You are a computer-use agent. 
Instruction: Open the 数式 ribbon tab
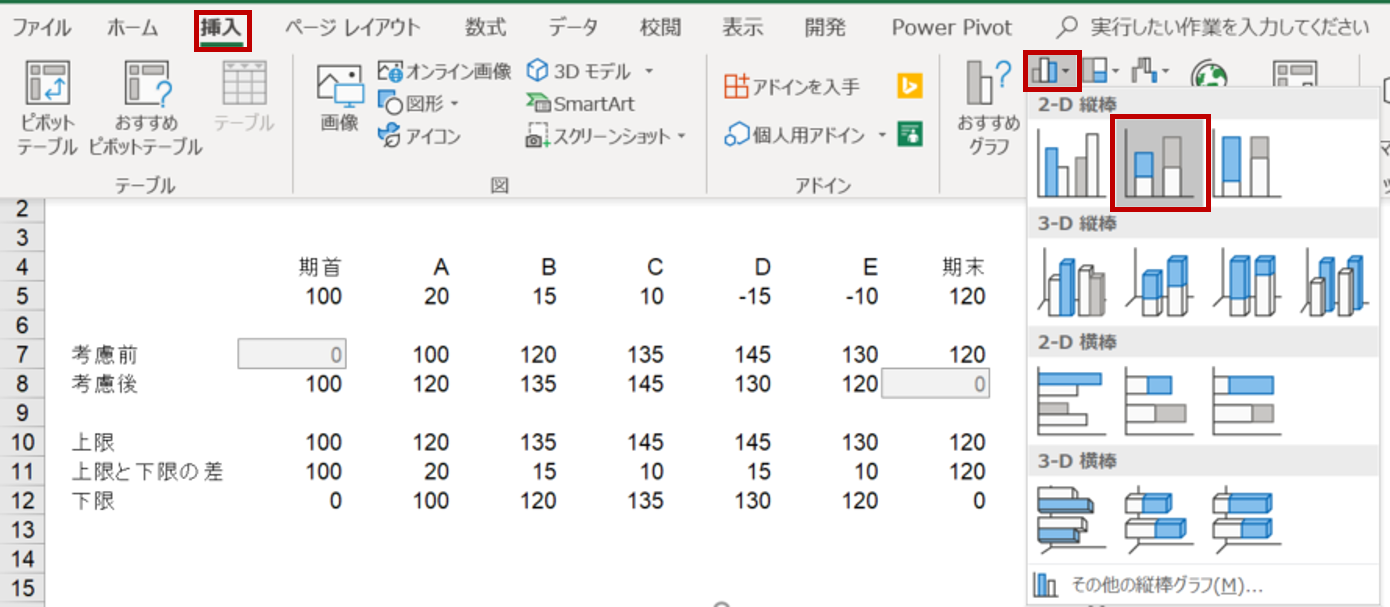tap(486, 28)
